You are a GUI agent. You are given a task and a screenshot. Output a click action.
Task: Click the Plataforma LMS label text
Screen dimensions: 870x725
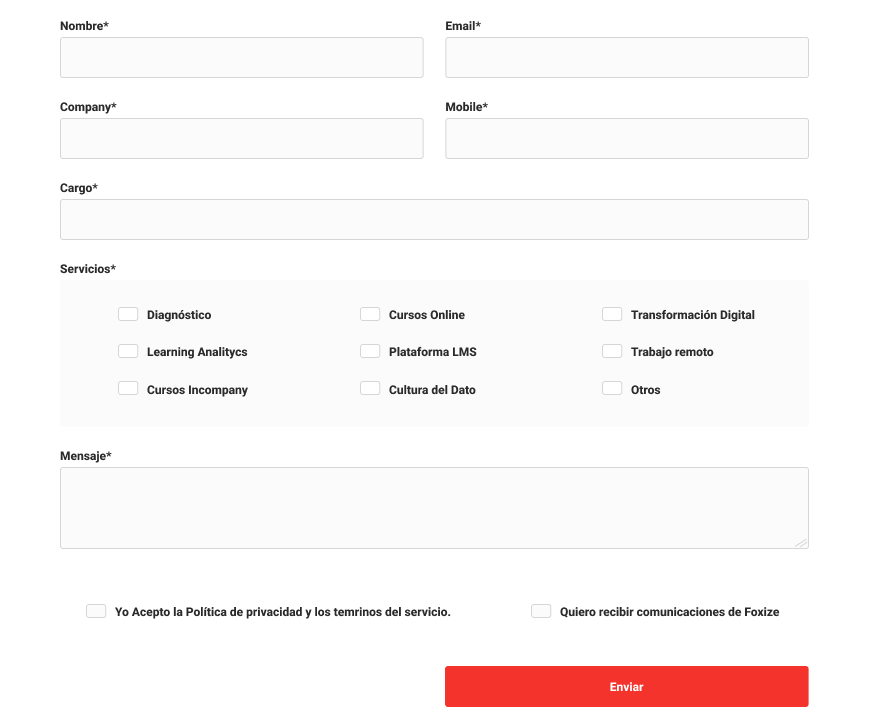(433, 352)
